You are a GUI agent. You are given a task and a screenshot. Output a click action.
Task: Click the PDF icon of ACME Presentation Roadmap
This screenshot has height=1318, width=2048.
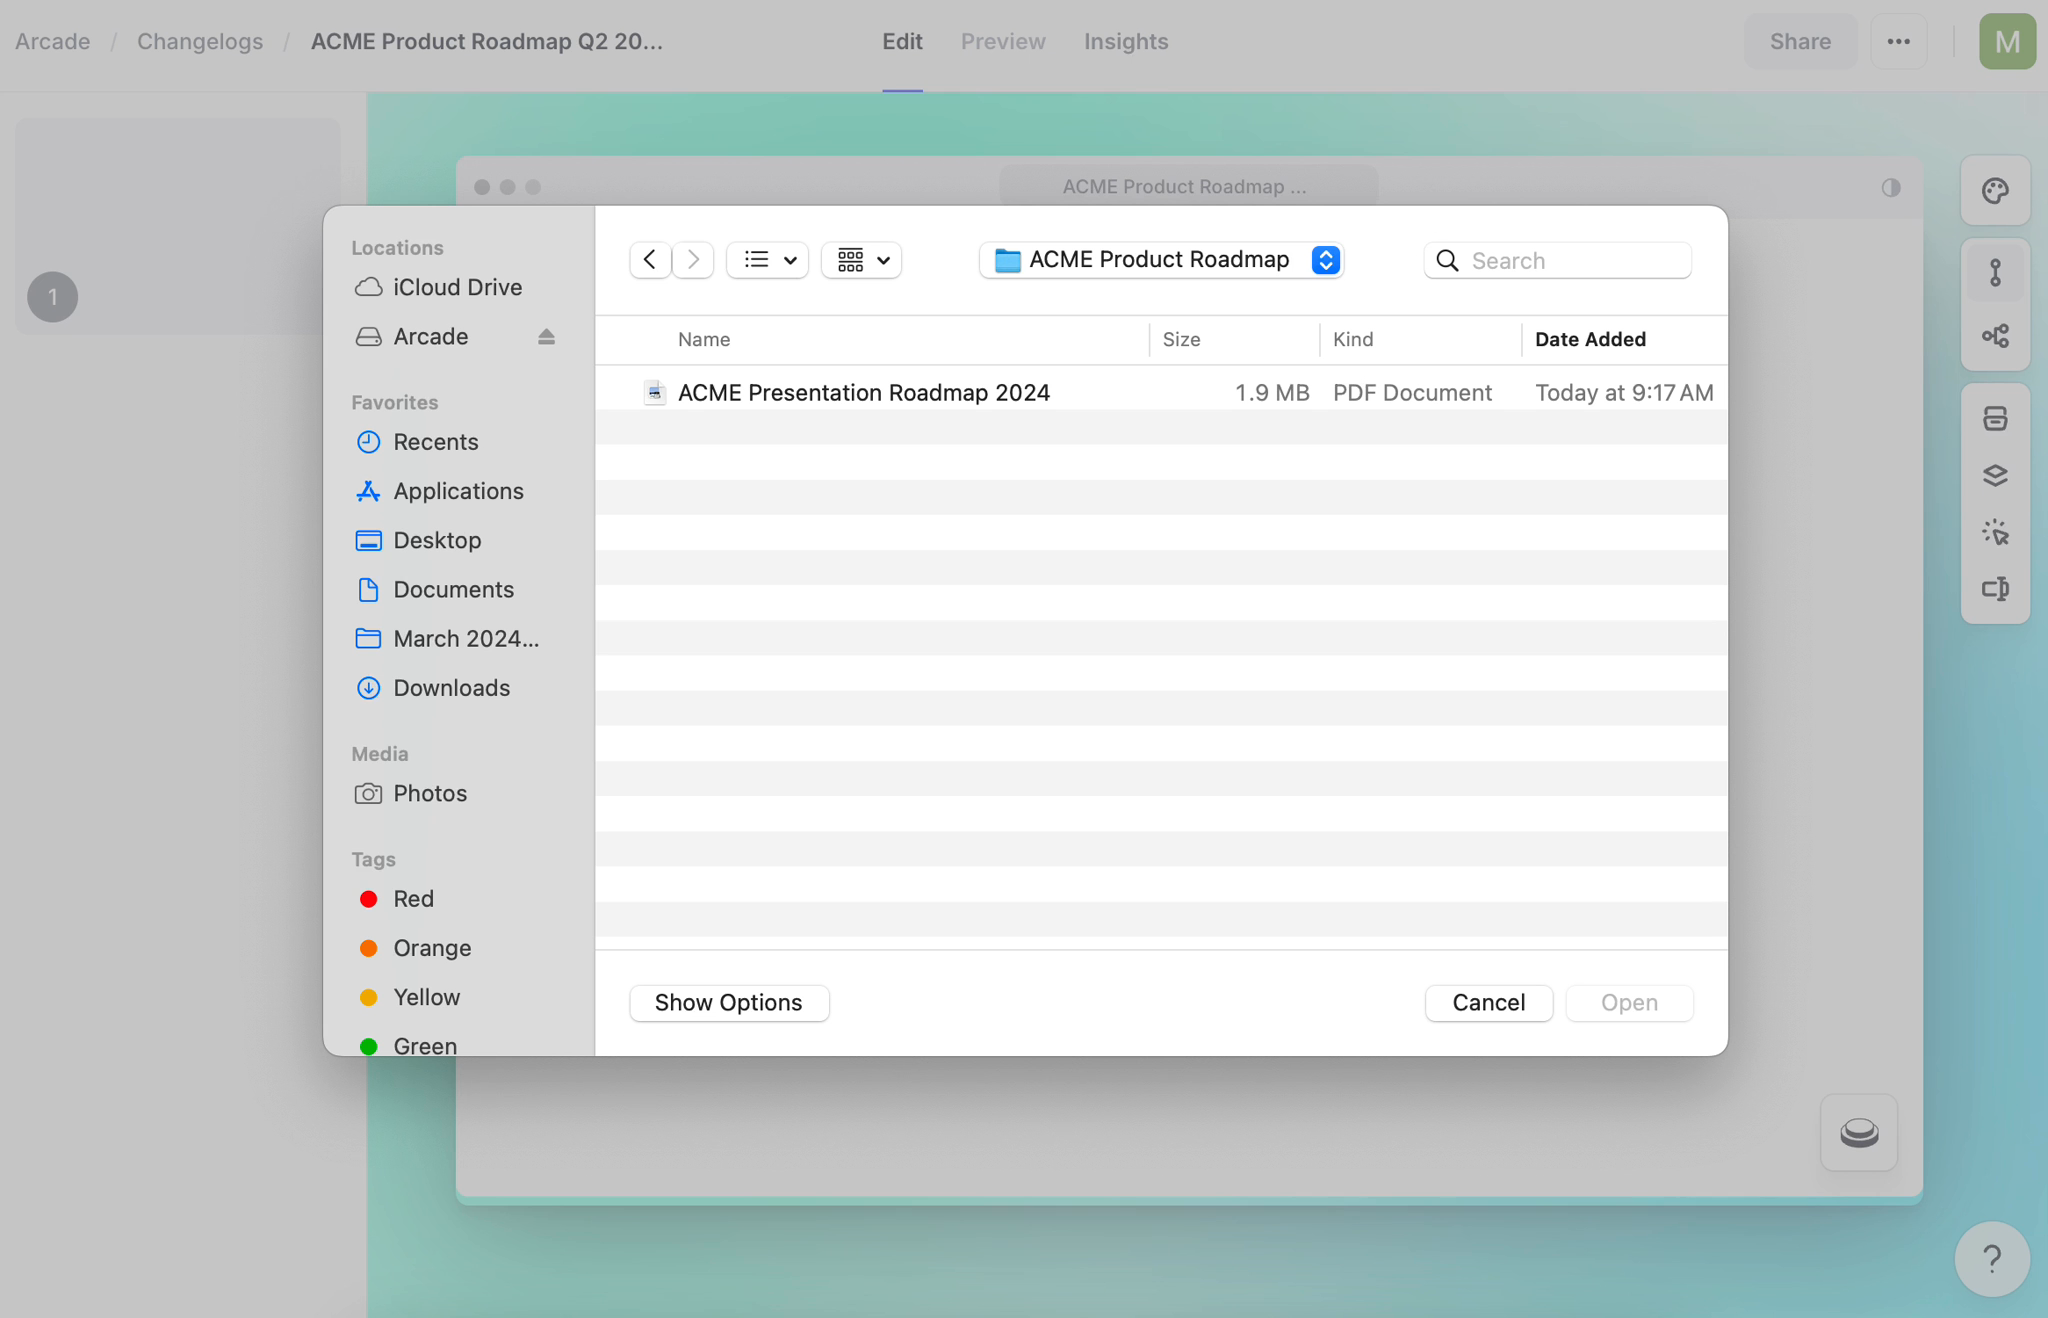pos(655,392)
